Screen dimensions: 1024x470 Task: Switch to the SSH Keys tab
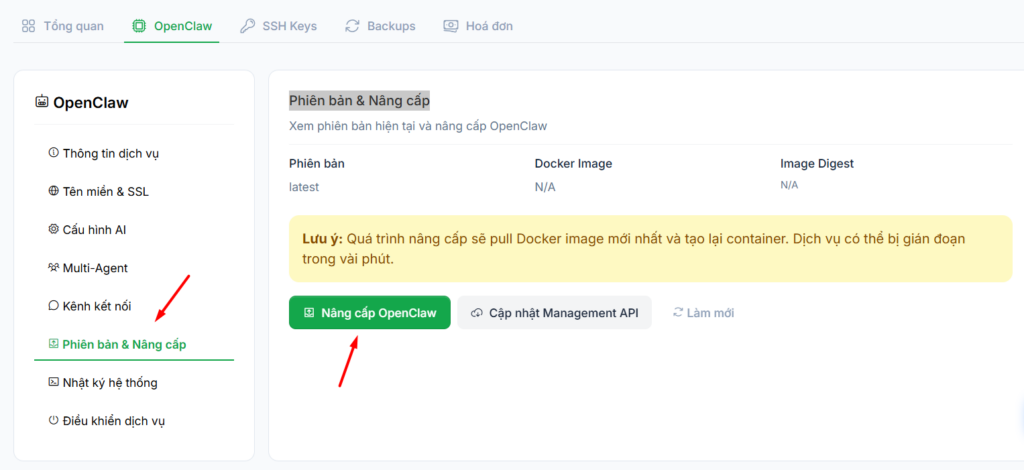pos(279,26)
